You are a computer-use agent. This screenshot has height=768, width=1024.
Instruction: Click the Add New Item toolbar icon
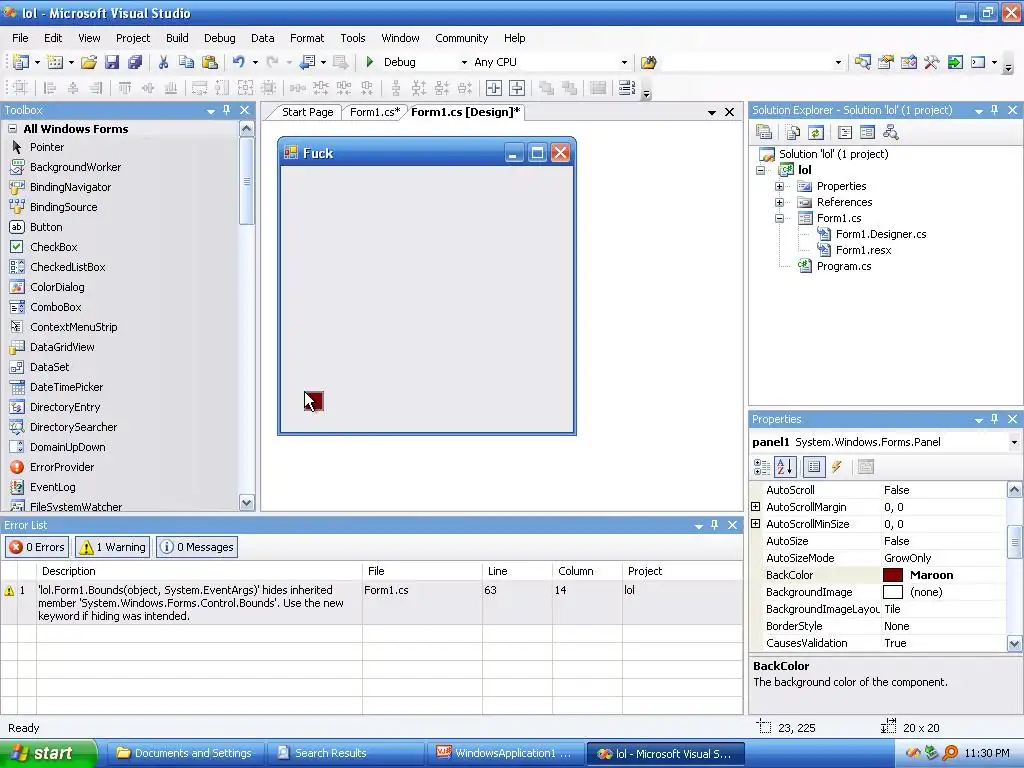[55, 62]
